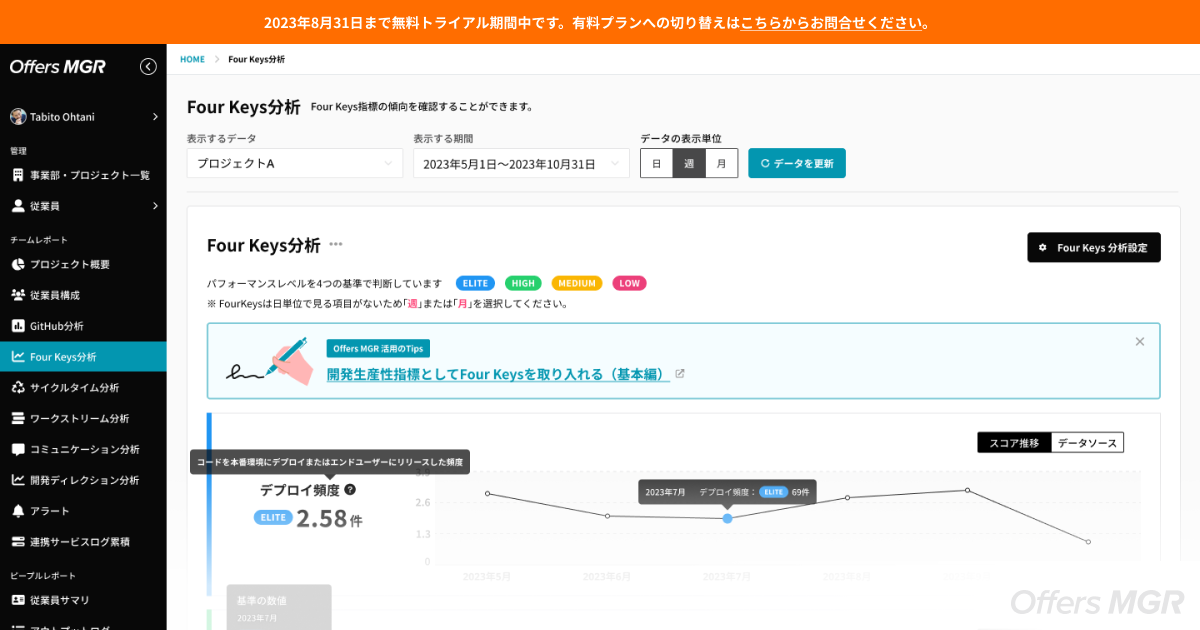Click the external link icon beside the tips title
Viewport: 1200px width, 630px height.
coord(680,374)
